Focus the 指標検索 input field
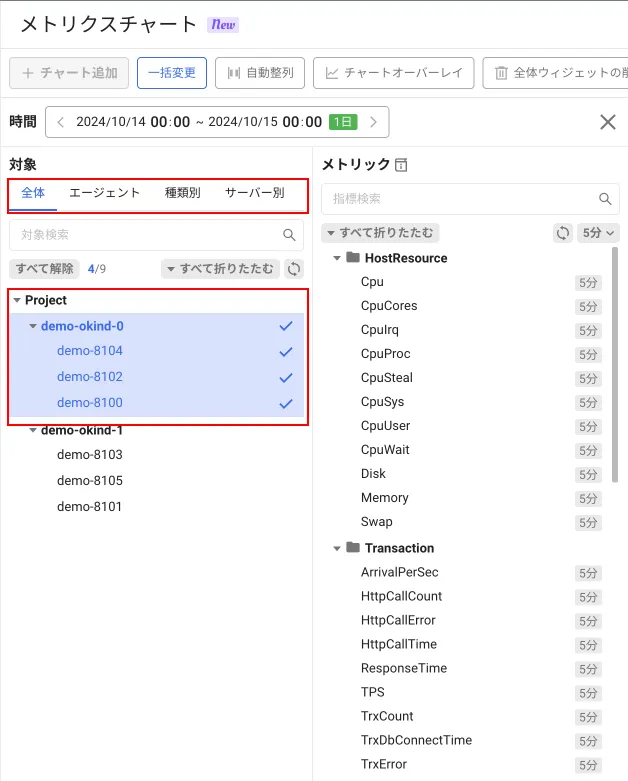Viewport: 628px width, 781px height. 470,199
